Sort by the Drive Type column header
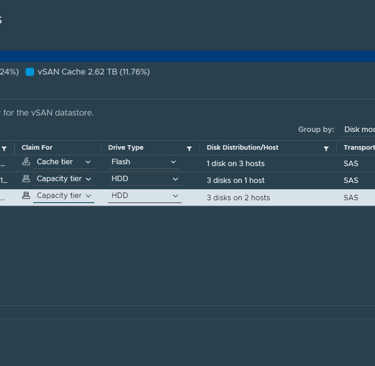This screenshot has height=366, width=375. point(126,148)
